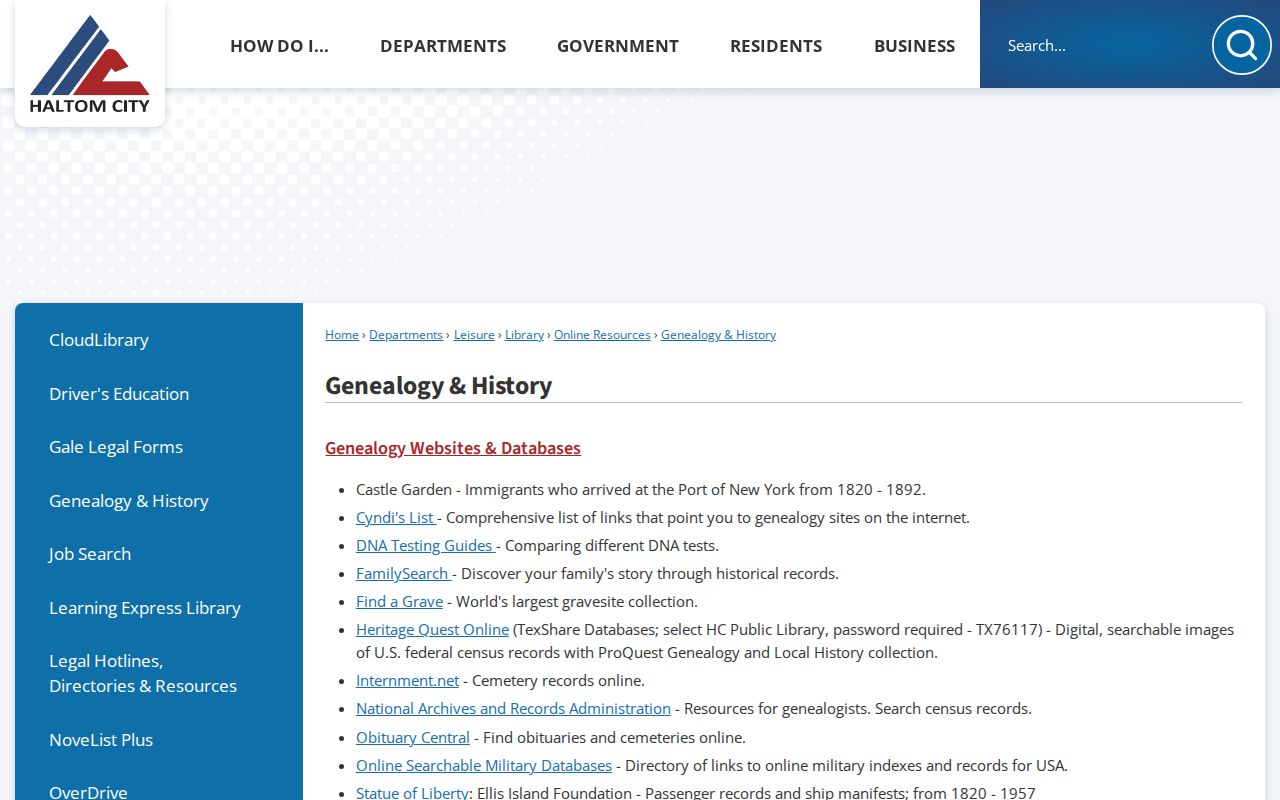Open the Government menu
1280x800 pixels.
(x=618, y=46)
